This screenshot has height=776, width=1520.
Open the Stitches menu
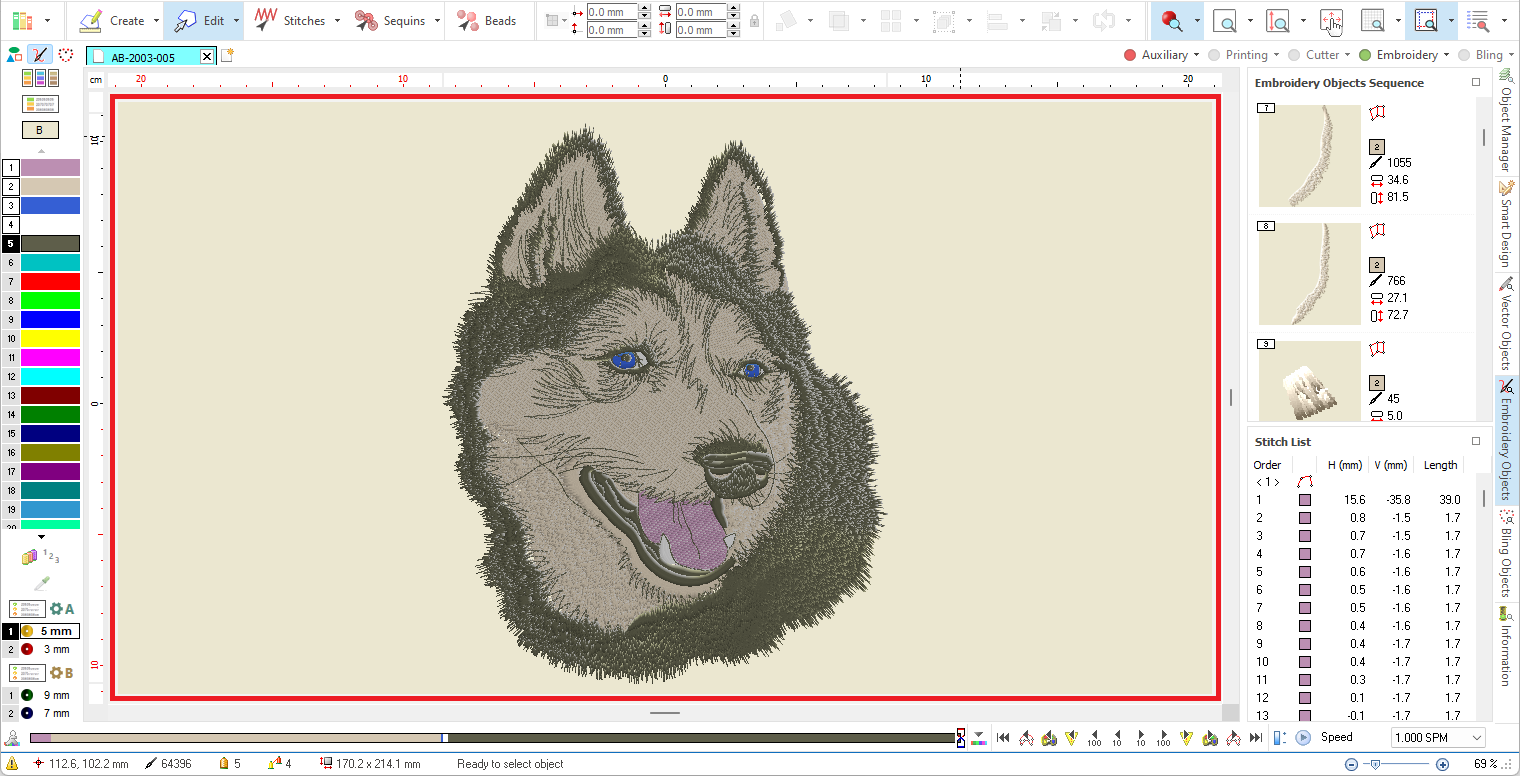tap(296, 20)
